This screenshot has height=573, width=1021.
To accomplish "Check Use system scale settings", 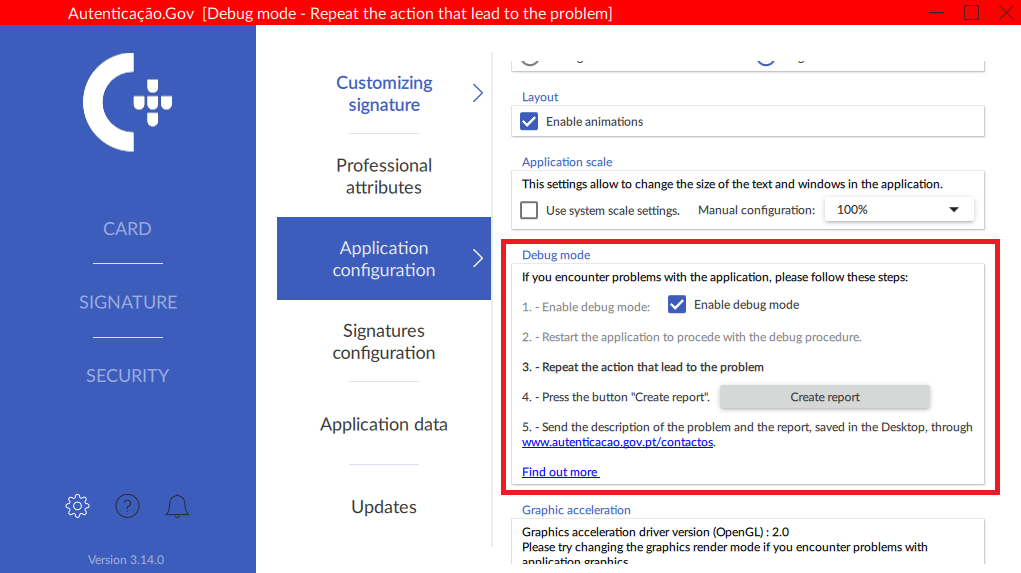I will pyautogui.click(x=530, y=210).
